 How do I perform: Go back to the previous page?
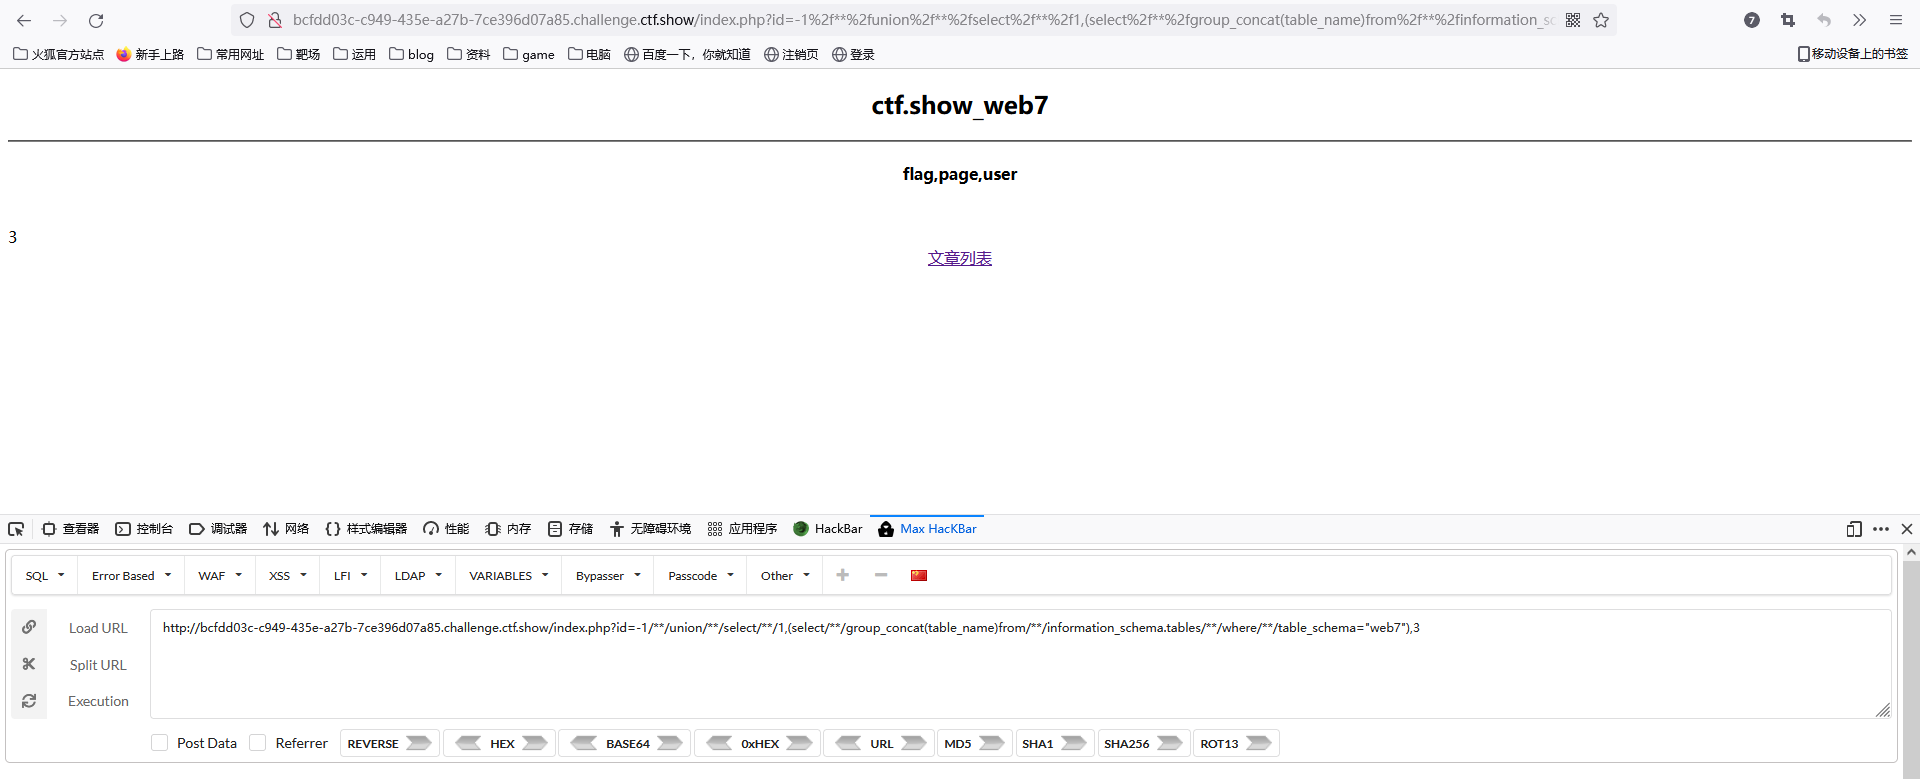(x=24, y=20)
